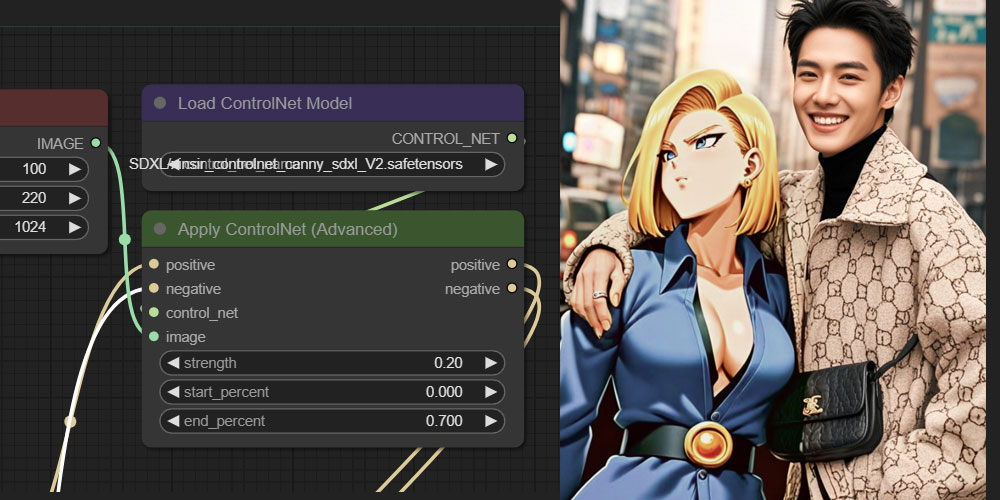Click the 100 threshold value field
Screen dimensions: 1000x500
43,169
